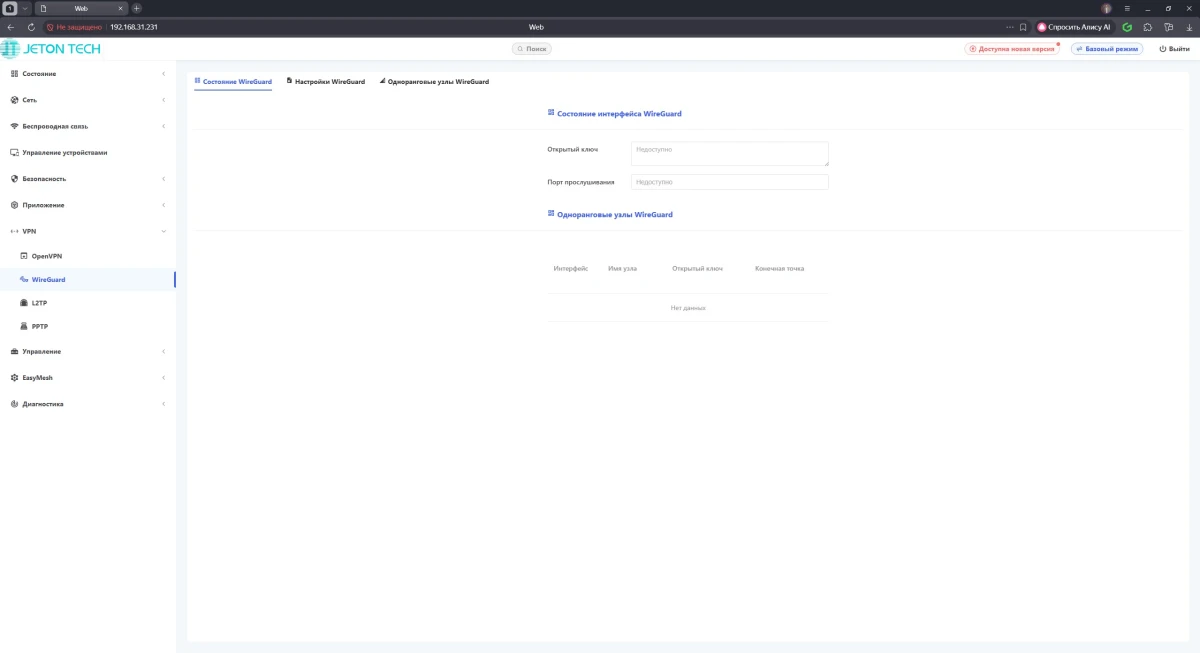The width and height of the screenshot is (1200, 653).
Task: Open OpenVPN in the VPN submenu
Action: [47, 256]
